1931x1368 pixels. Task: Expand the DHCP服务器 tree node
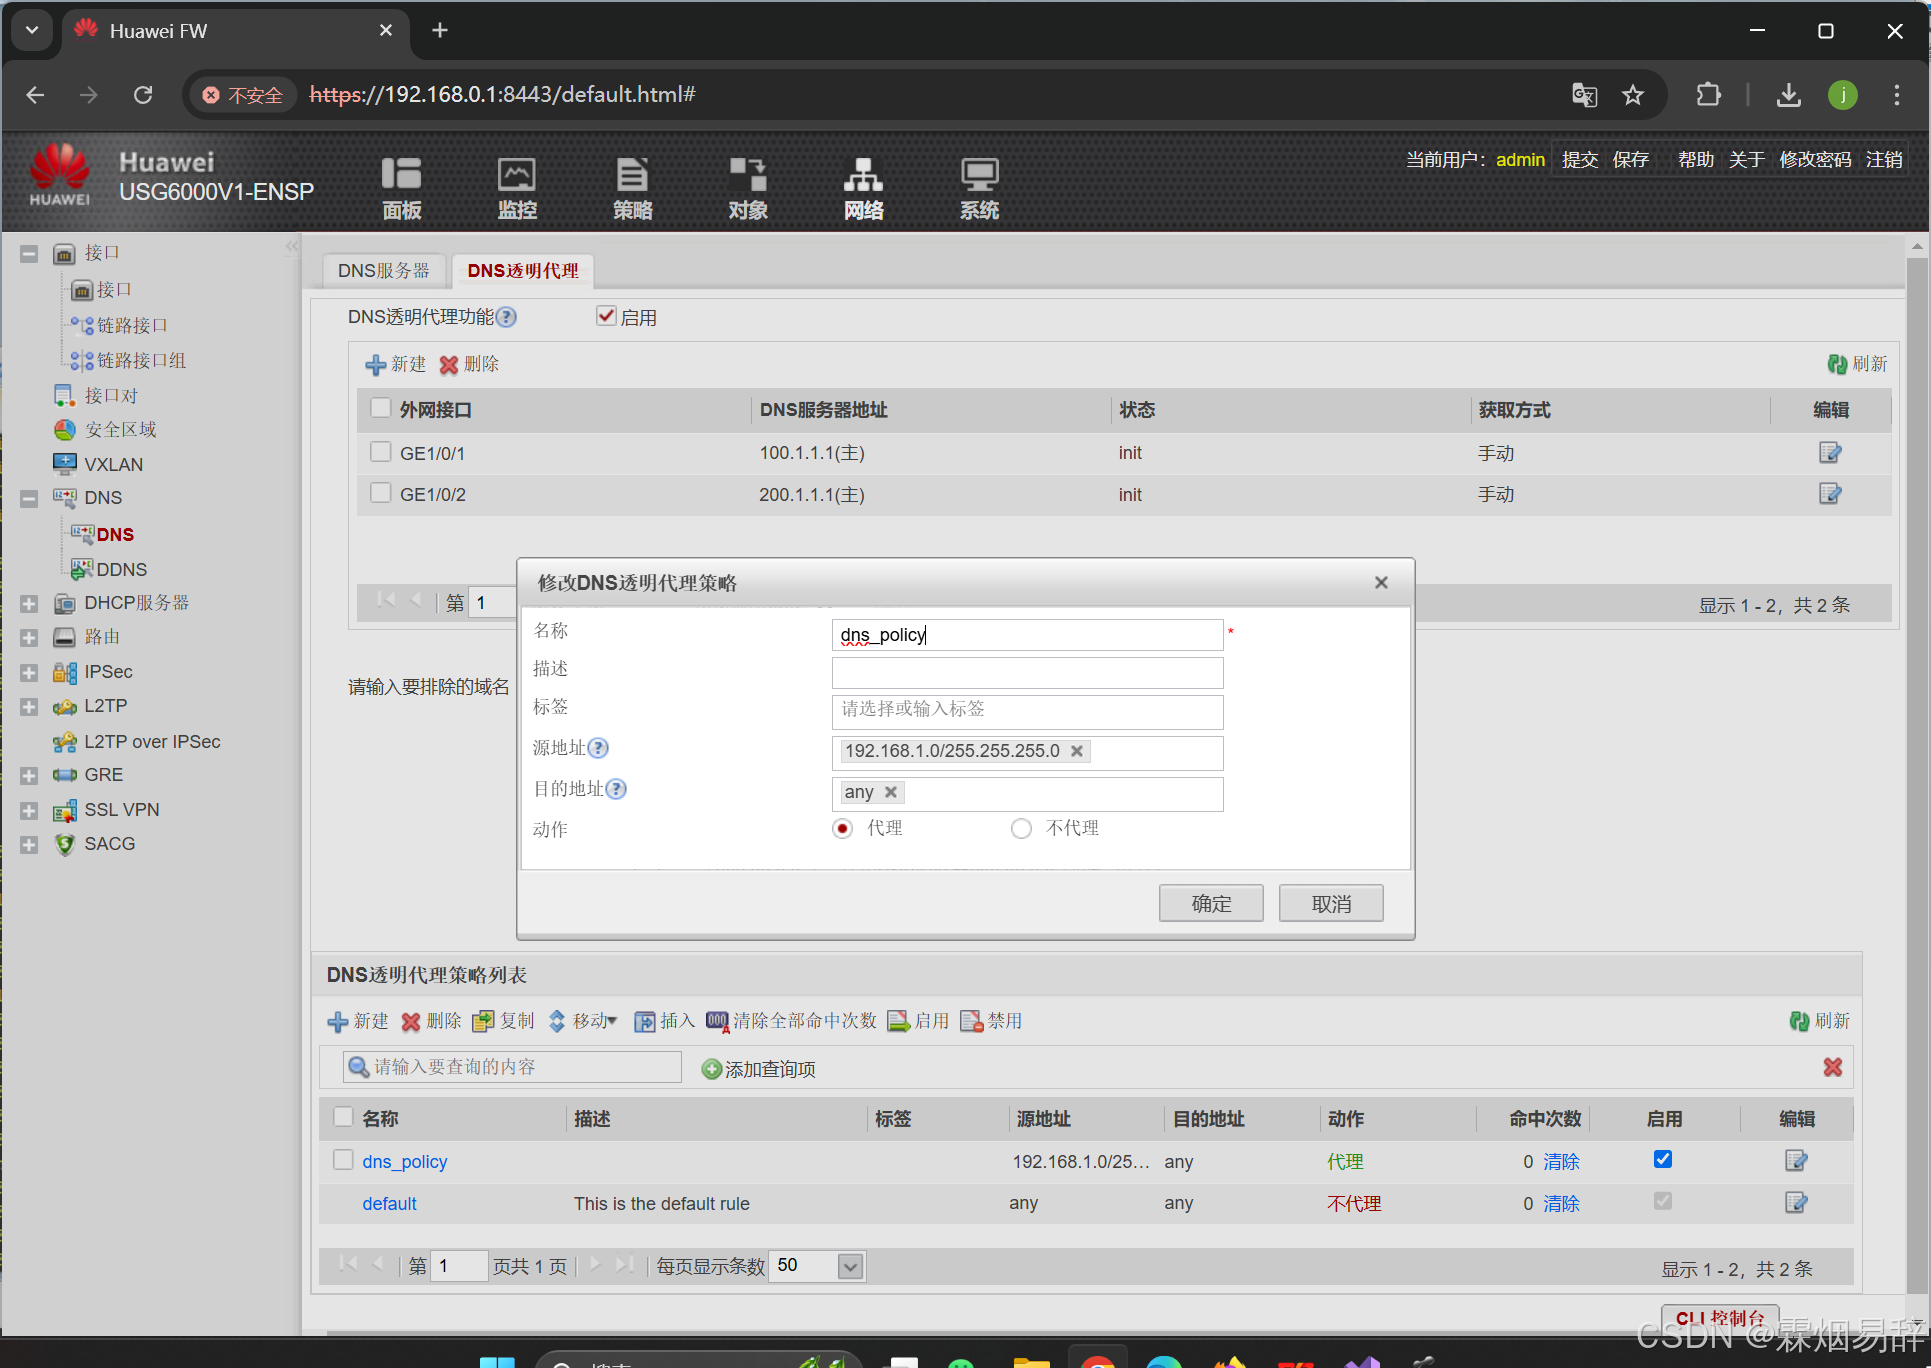[x=29, y=603]
